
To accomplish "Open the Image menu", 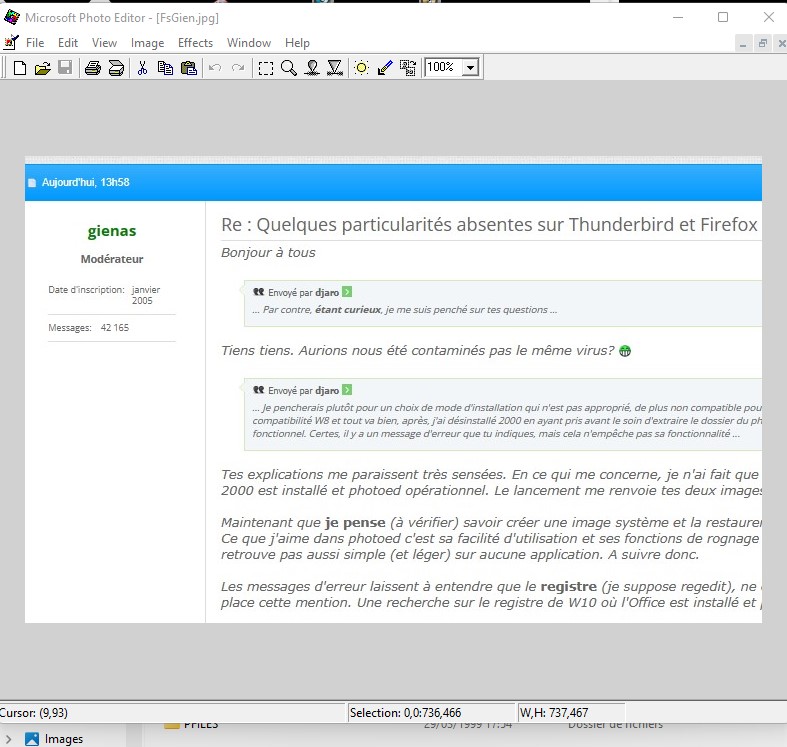I will (x=148, y=43).
